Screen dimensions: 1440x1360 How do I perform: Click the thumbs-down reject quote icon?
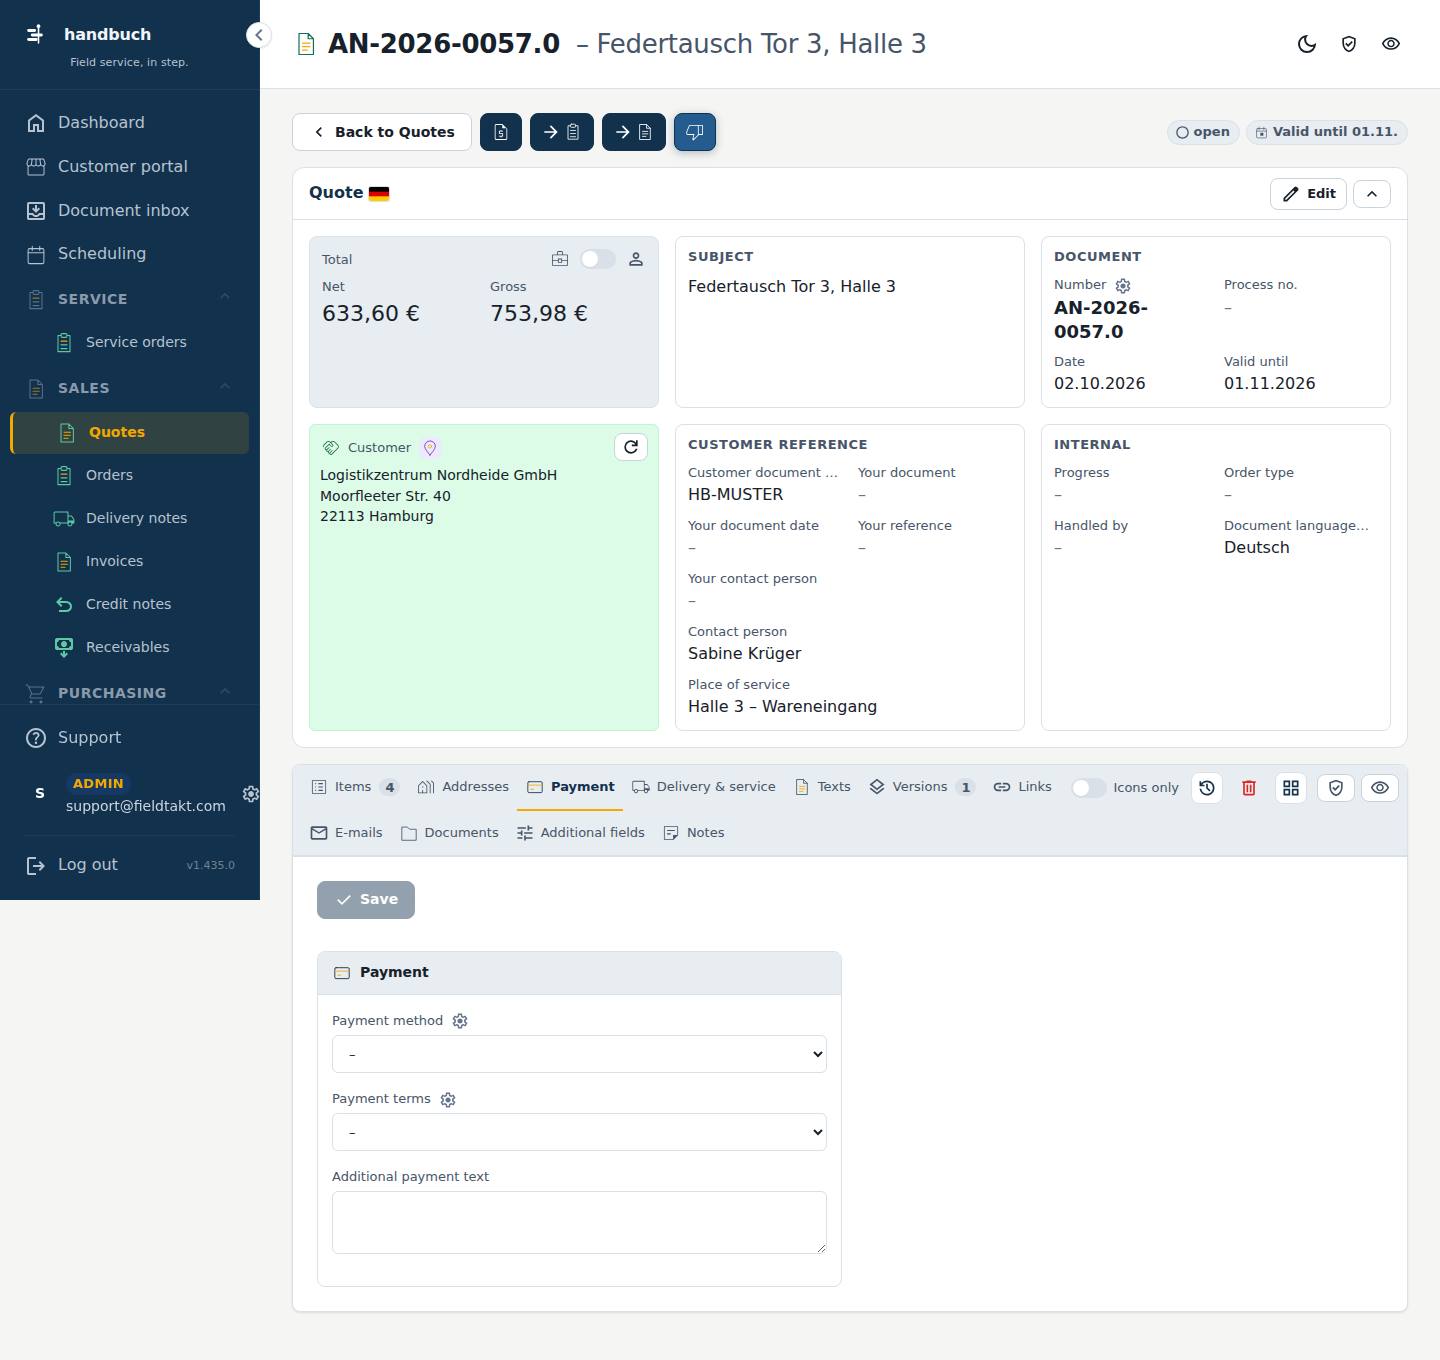695,132
